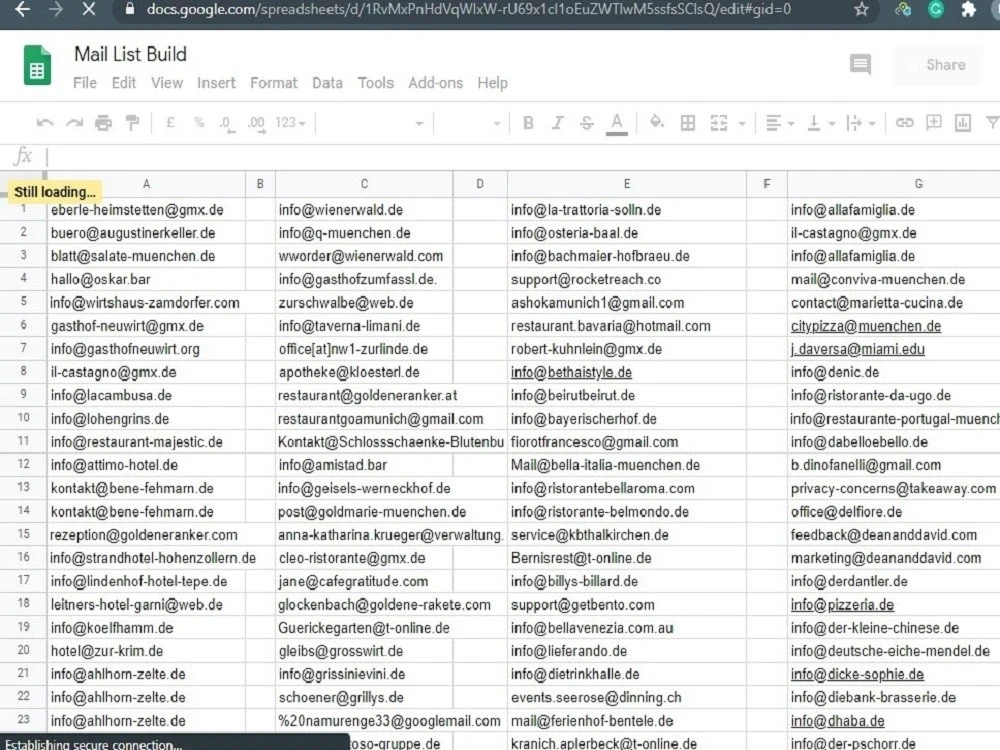Screen dimensions: 1000x750
Task: Select the Paint format tool
Action: click(x=130, y=122)
